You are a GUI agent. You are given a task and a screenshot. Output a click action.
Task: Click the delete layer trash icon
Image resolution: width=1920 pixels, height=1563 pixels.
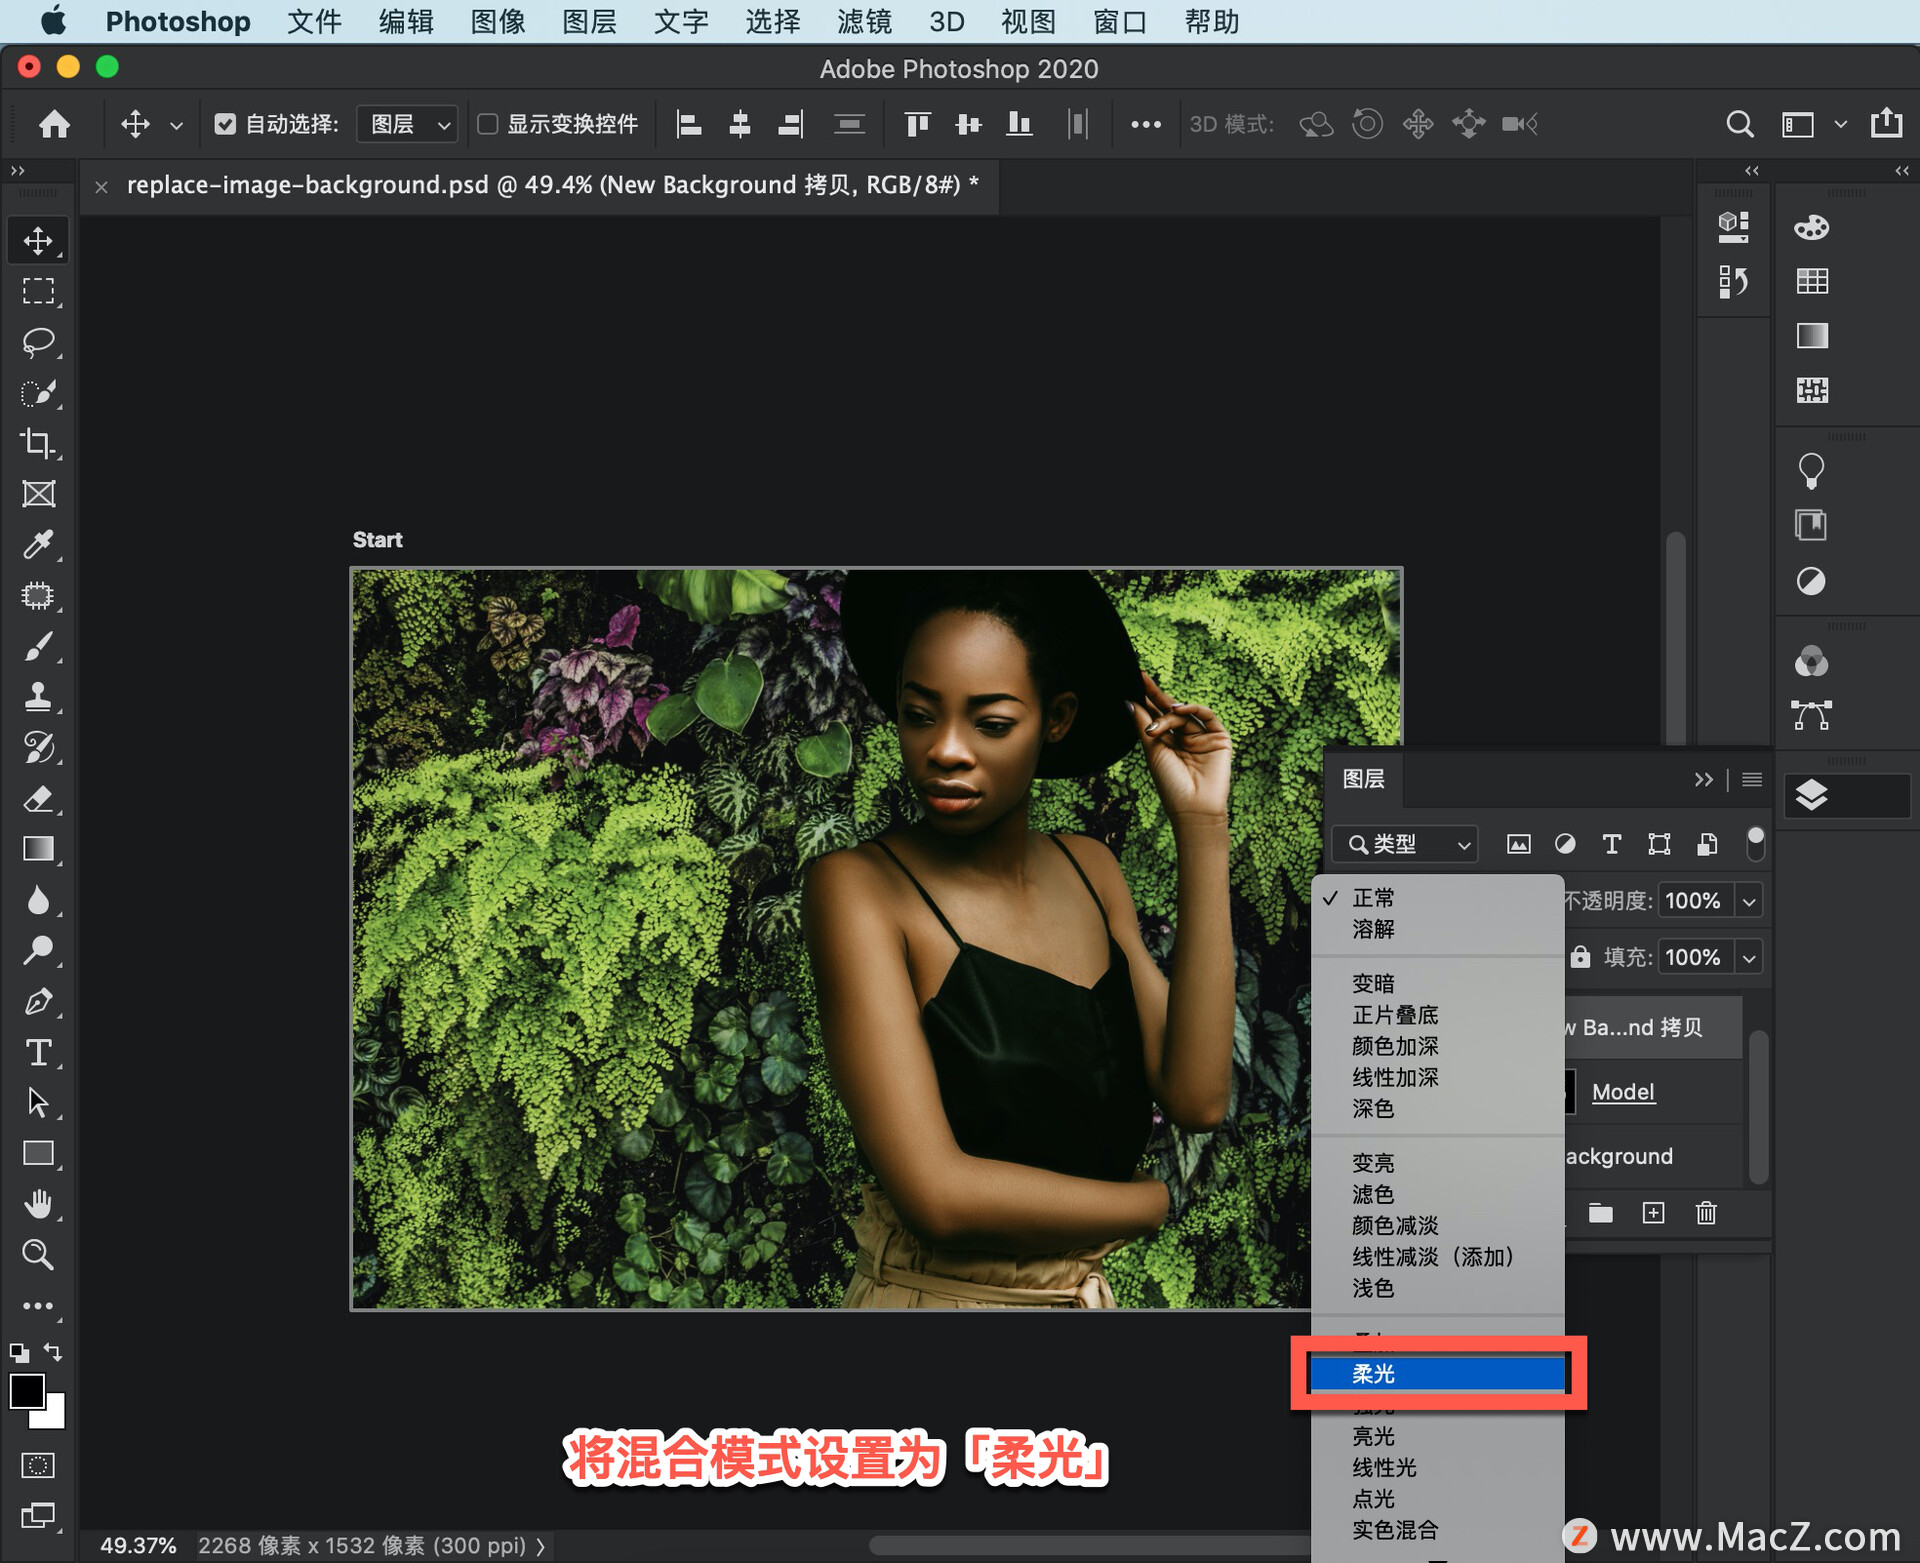pos(1706,1213)
